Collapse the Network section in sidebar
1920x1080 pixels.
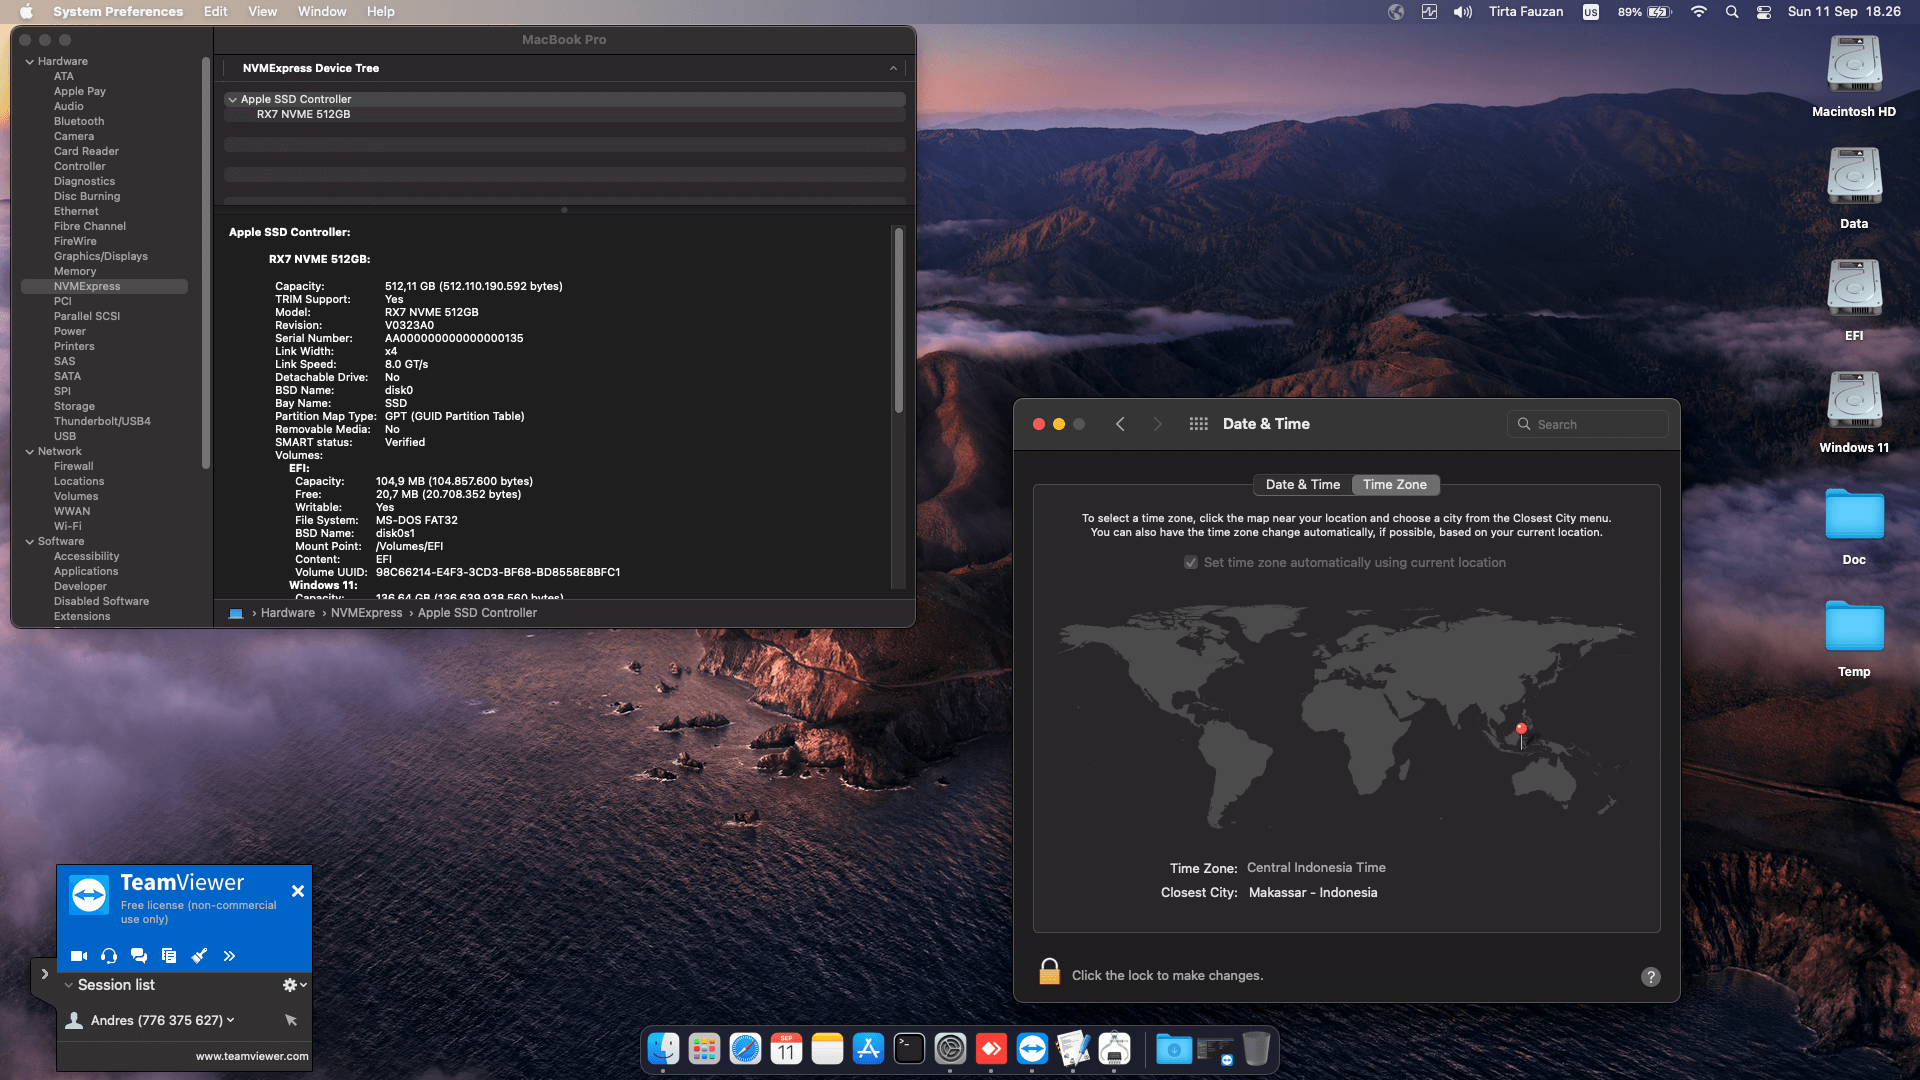click(x=30, y=452)
